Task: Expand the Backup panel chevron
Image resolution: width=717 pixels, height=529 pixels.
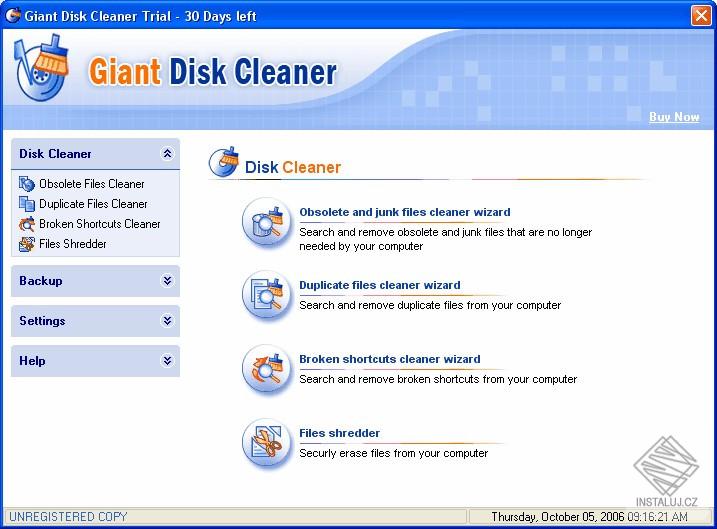Action: click(x=167, y=281)
